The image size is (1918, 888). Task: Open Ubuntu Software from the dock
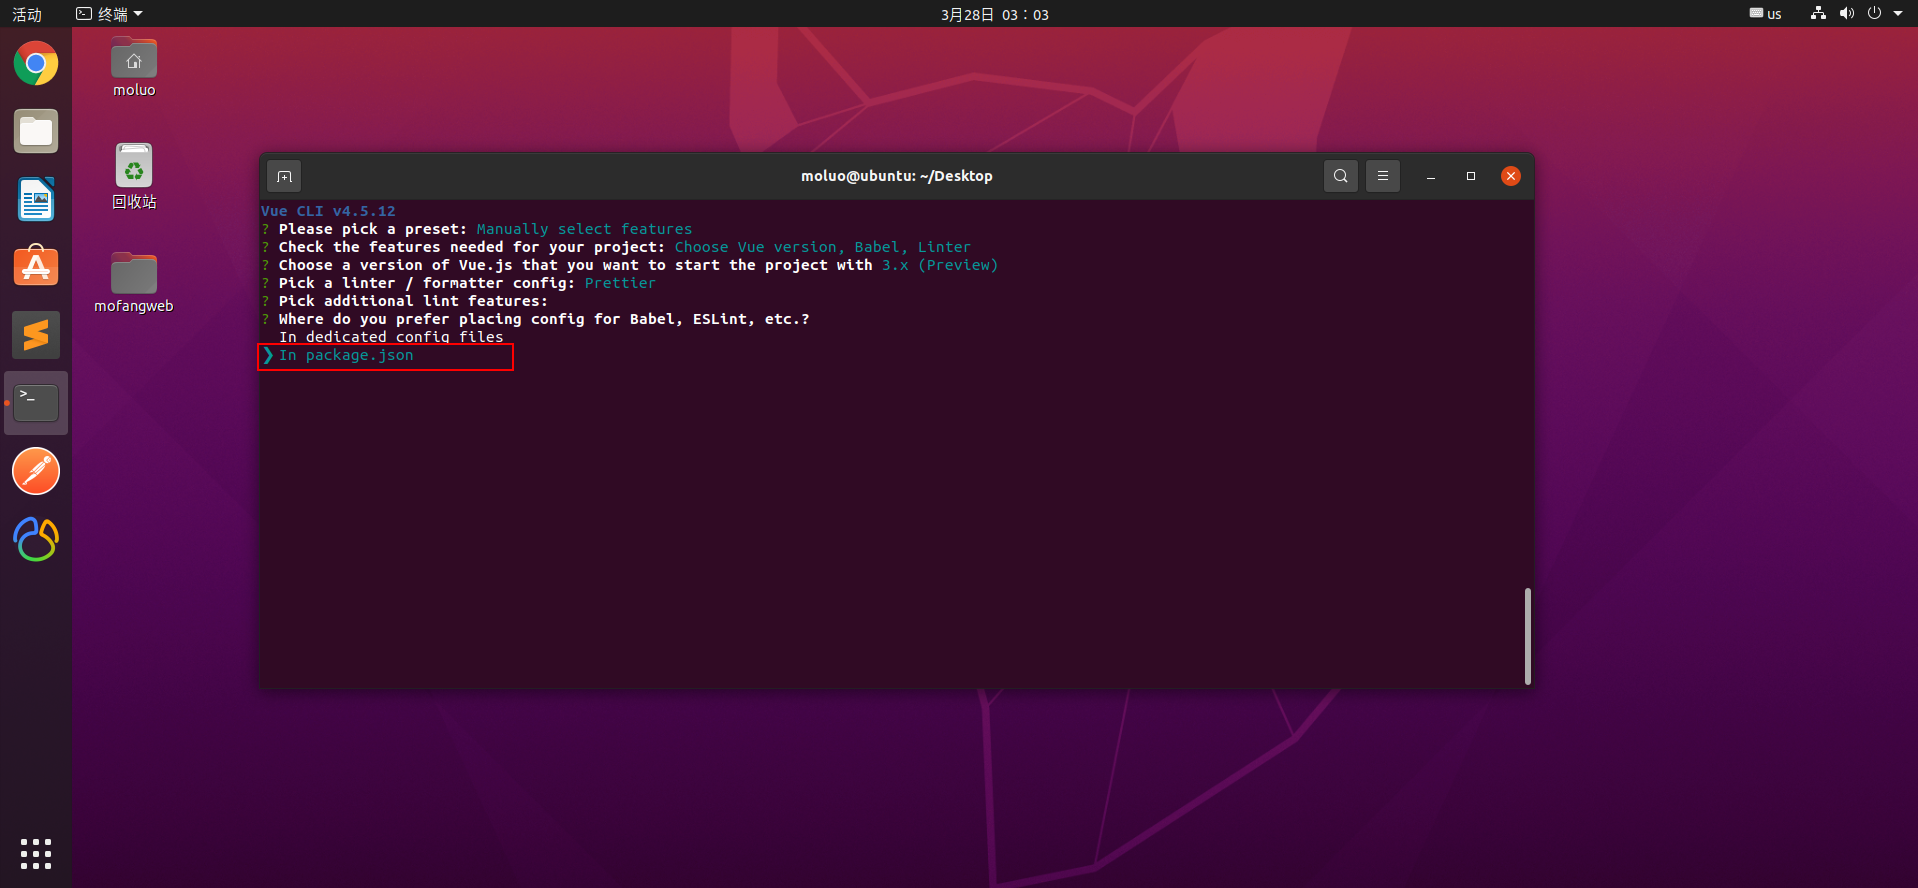tap(36, 267)
